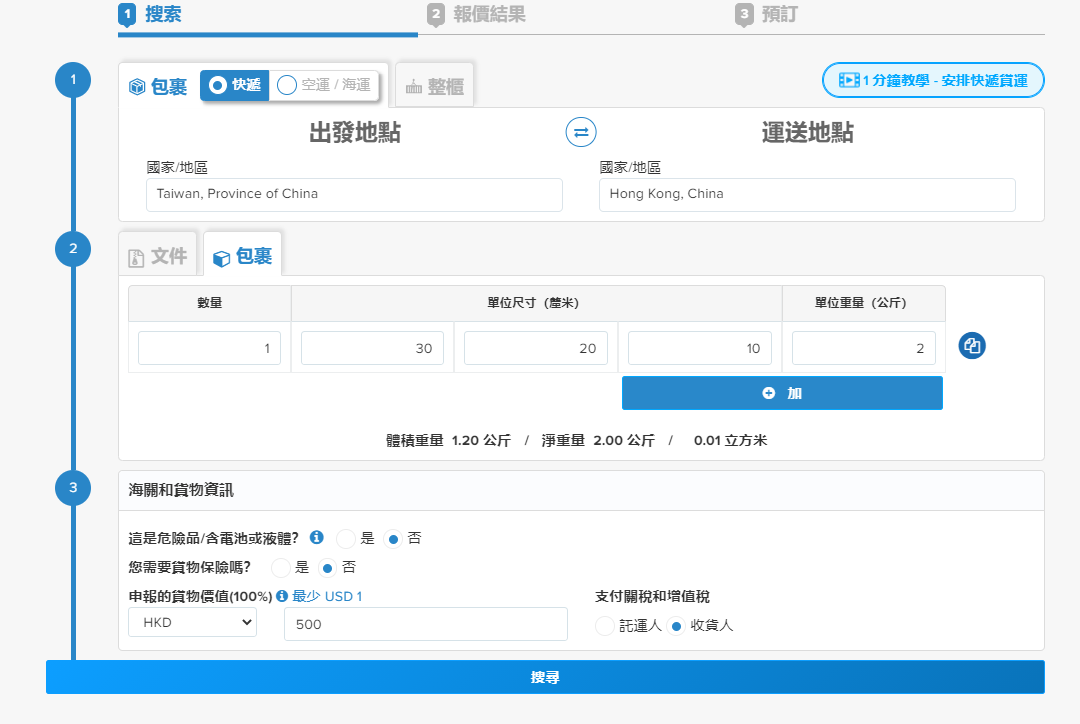This screenshot has height=724, width=1080.
Task: Click the quantity input showing 1
Action: [x=209, y=348]
